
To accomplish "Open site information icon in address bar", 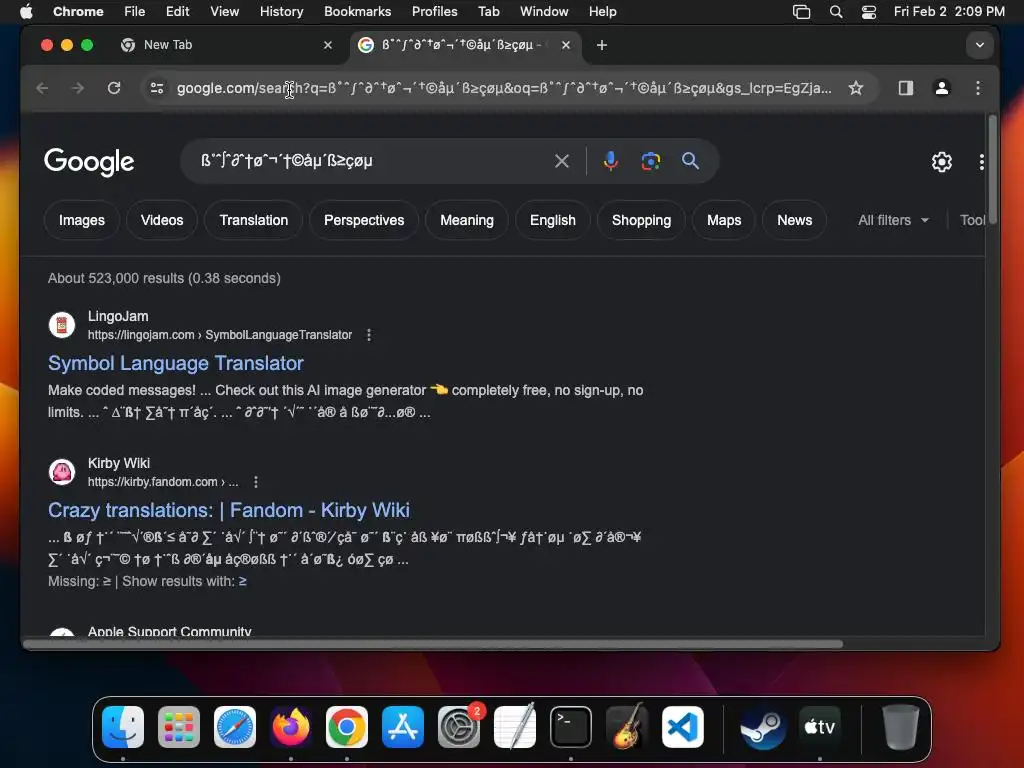I will [x=157, y=88].
